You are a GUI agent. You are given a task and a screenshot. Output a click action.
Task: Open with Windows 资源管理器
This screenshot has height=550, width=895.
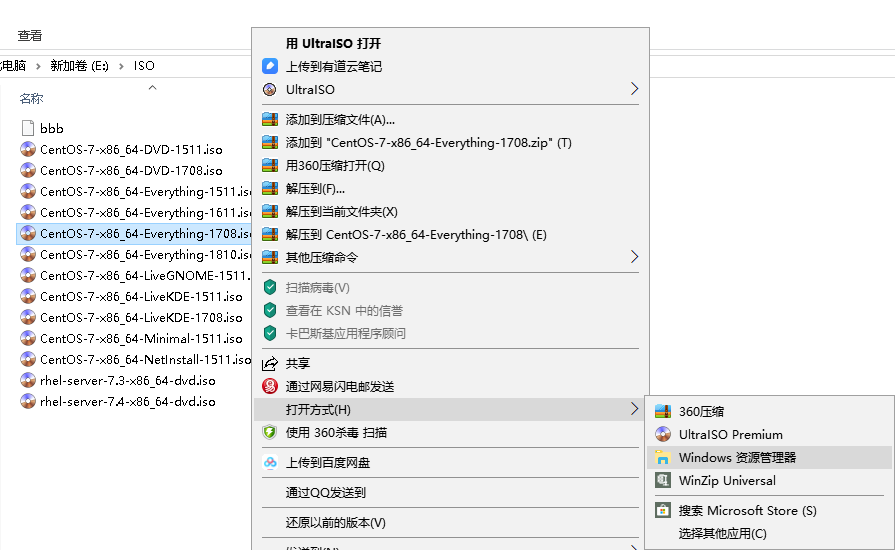click(x=737, y=458)
